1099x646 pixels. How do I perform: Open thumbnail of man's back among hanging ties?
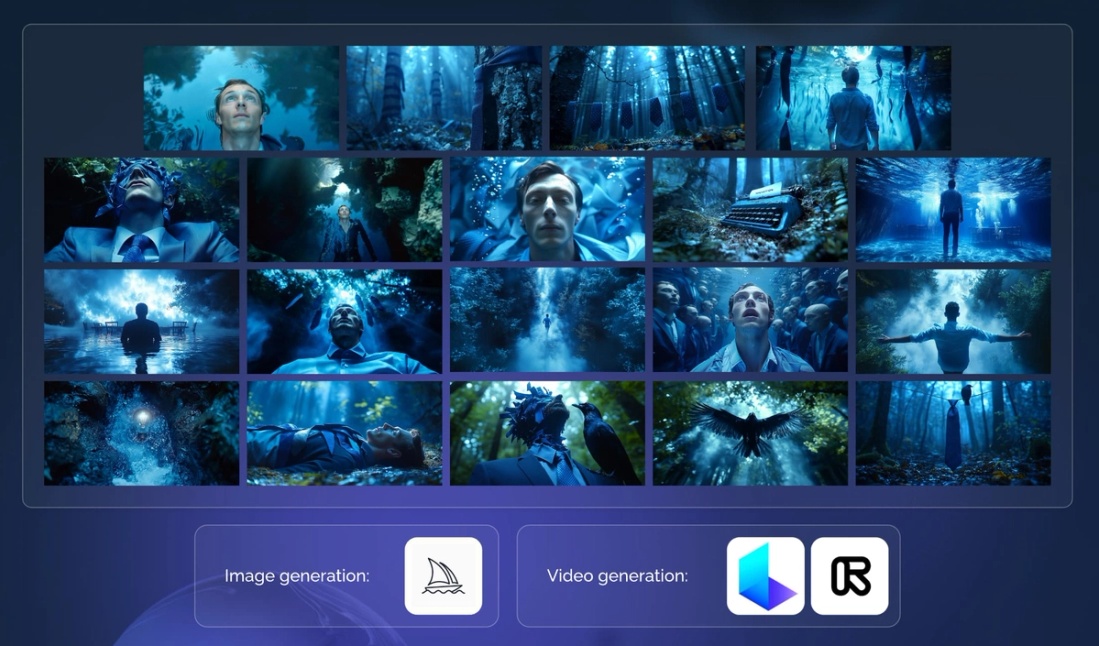pyautogui.click(x=854, y=98)
